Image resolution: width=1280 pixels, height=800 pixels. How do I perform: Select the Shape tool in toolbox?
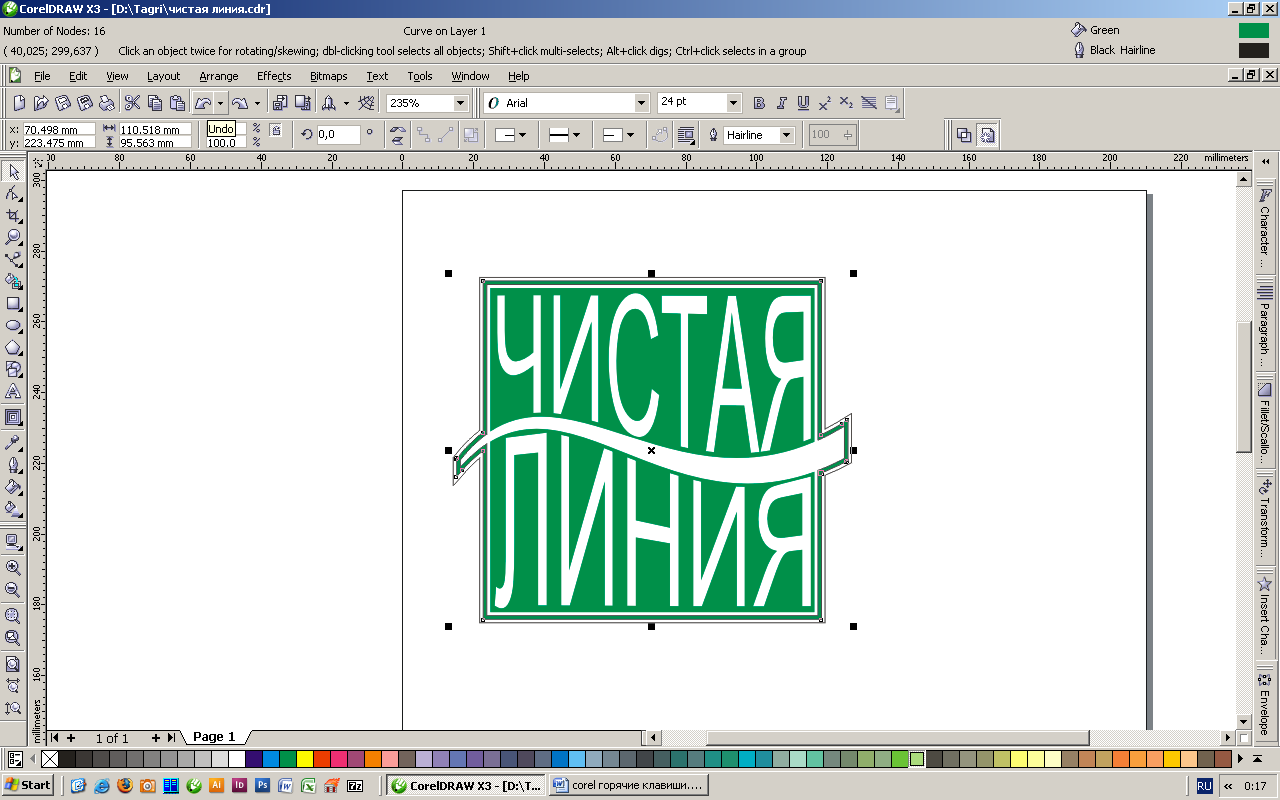point(14,194)
